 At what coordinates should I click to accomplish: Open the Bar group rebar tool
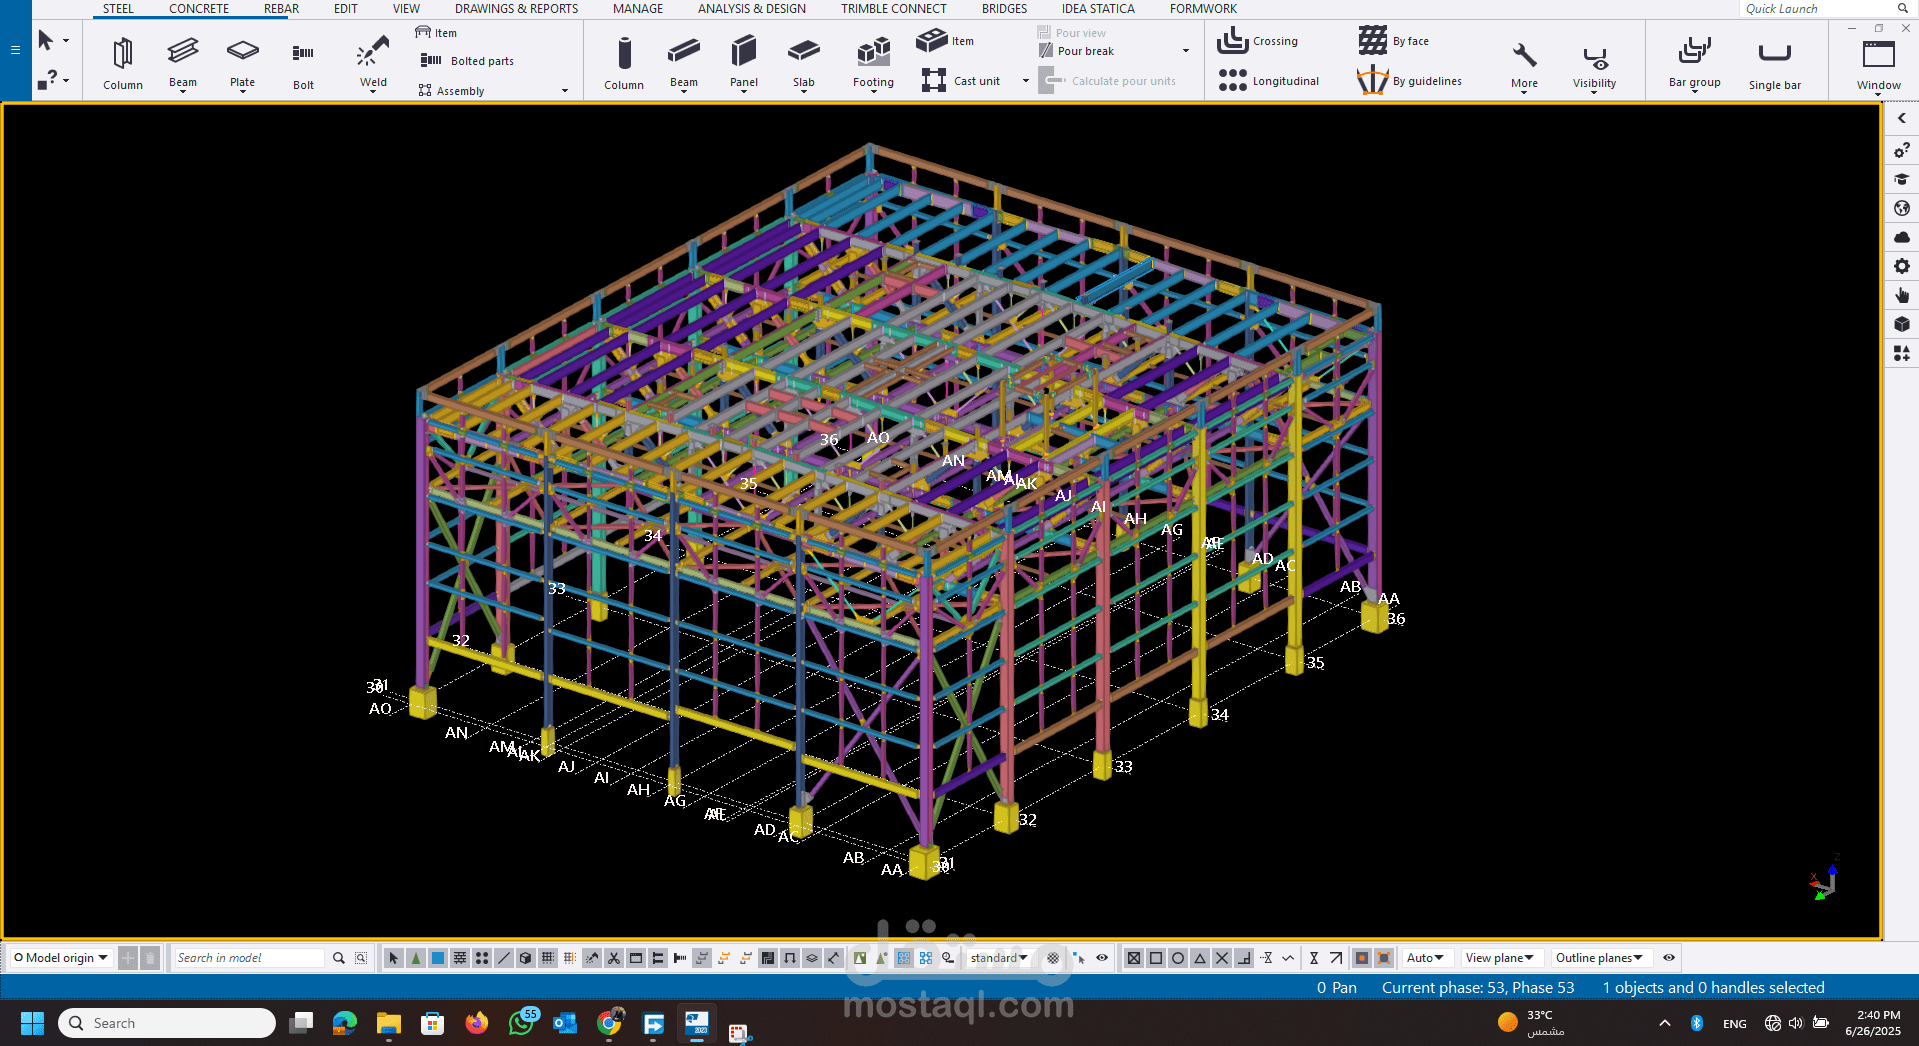(x=1694, y=62)
